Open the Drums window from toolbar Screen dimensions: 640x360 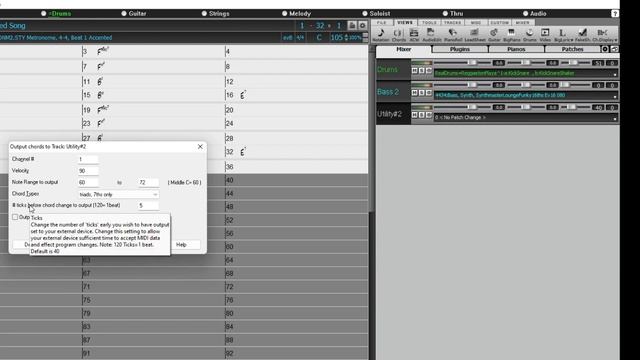point(529,35)
